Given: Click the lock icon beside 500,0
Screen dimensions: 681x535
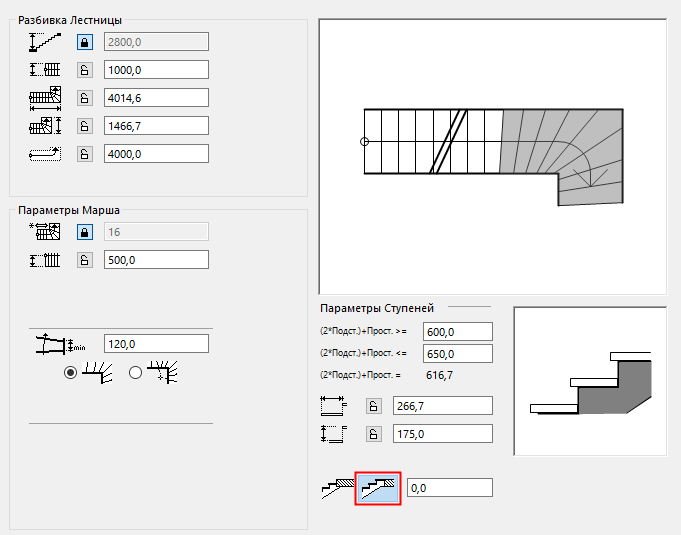Looking at the screenshot, I should [x=85, y=259].
